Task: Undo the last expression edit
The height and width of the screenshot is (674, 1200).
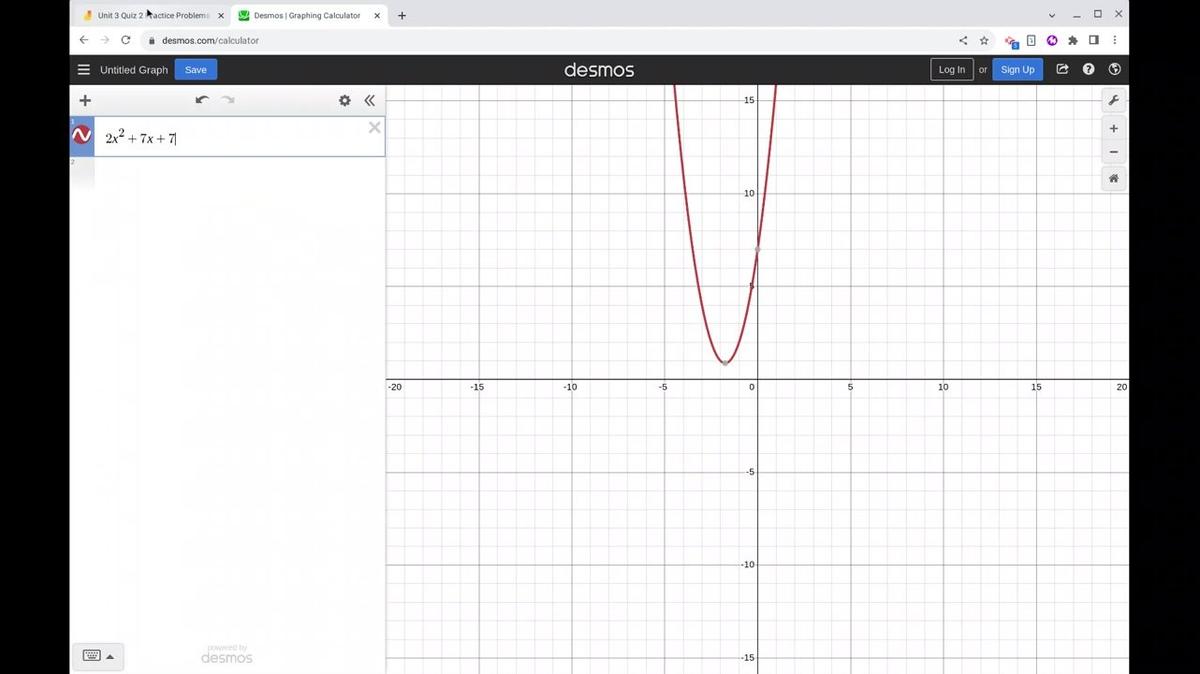Action: click(x=202, y=100)
